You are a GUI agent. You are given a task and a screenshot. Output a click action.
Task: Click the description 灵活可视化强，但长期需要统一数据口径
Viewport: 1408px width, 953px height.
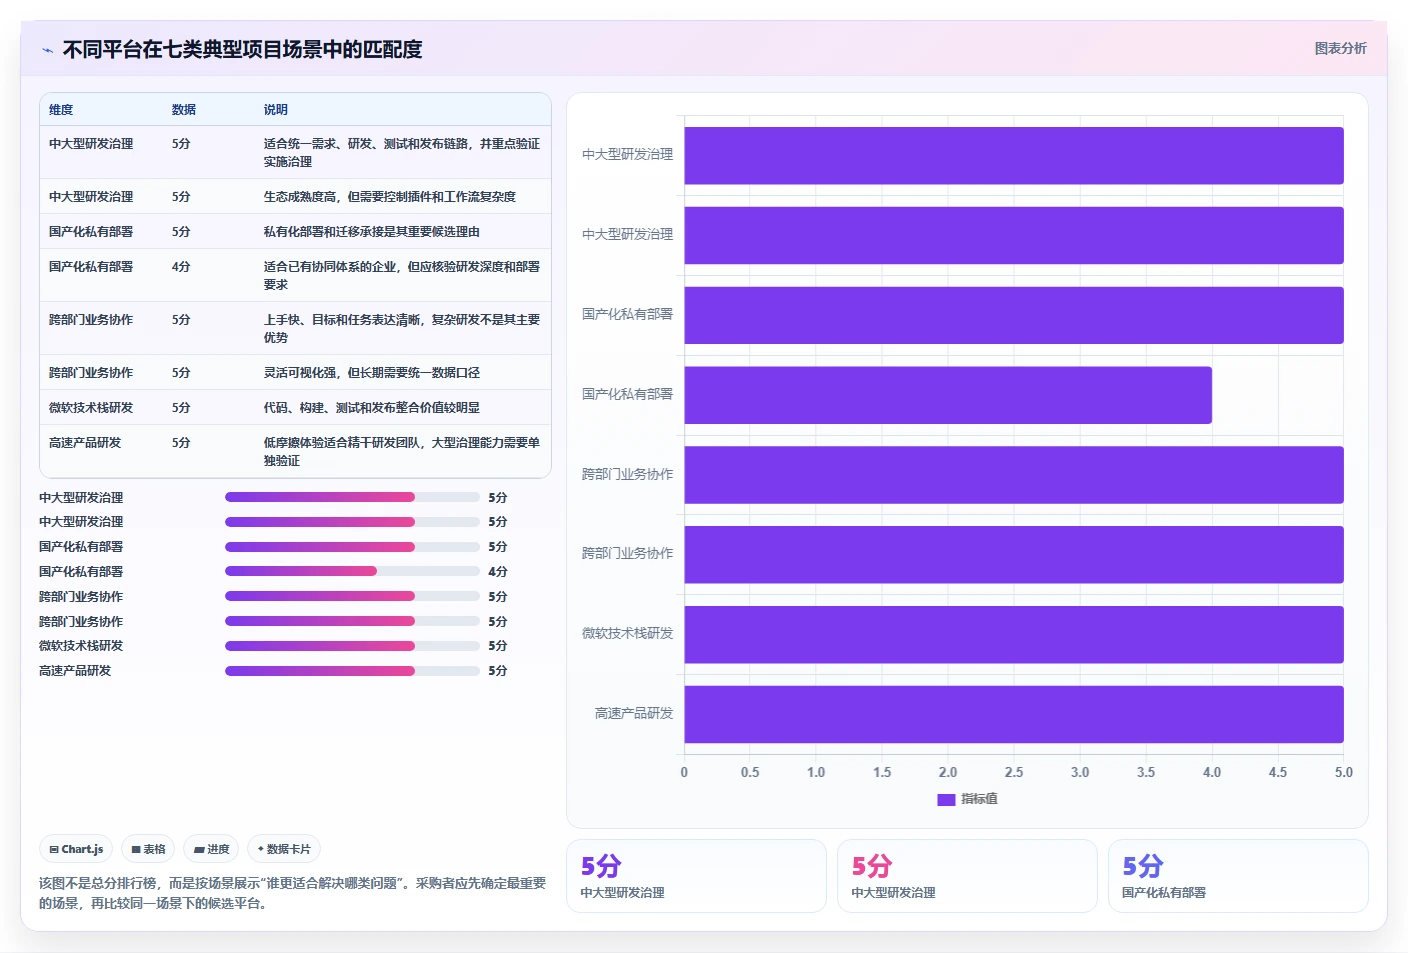pyautogui.click(x=372, y=373)
